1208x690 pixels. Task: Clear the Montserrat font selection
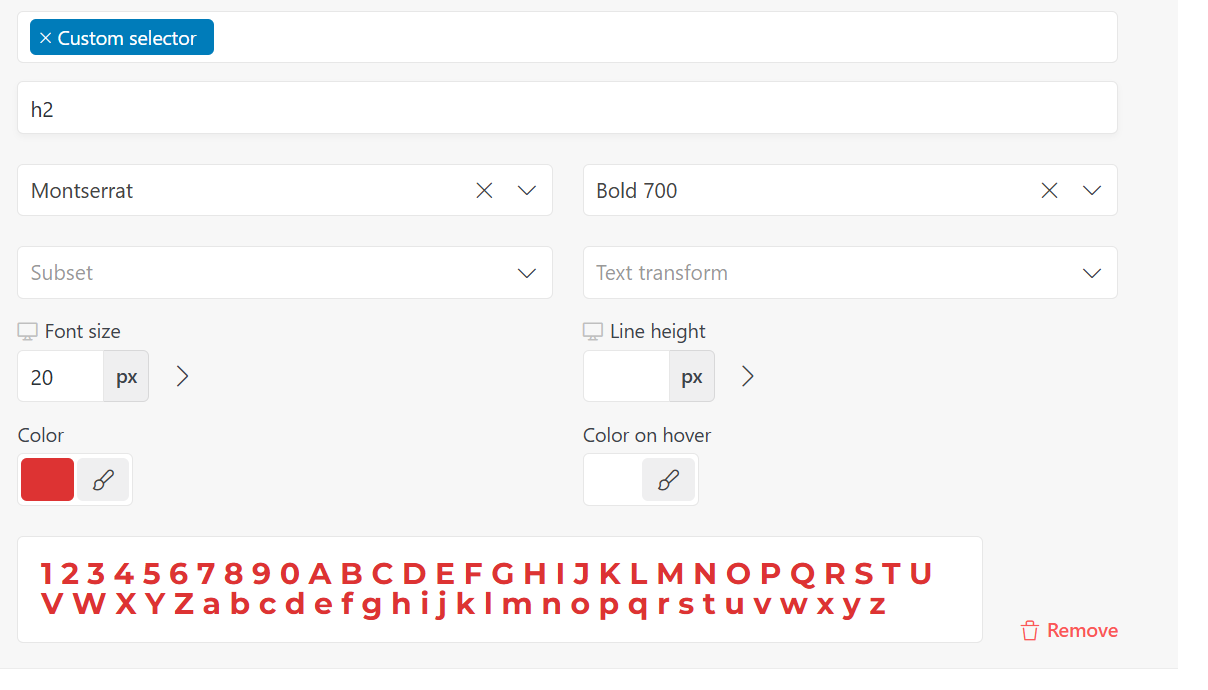[x=484, y=190]
